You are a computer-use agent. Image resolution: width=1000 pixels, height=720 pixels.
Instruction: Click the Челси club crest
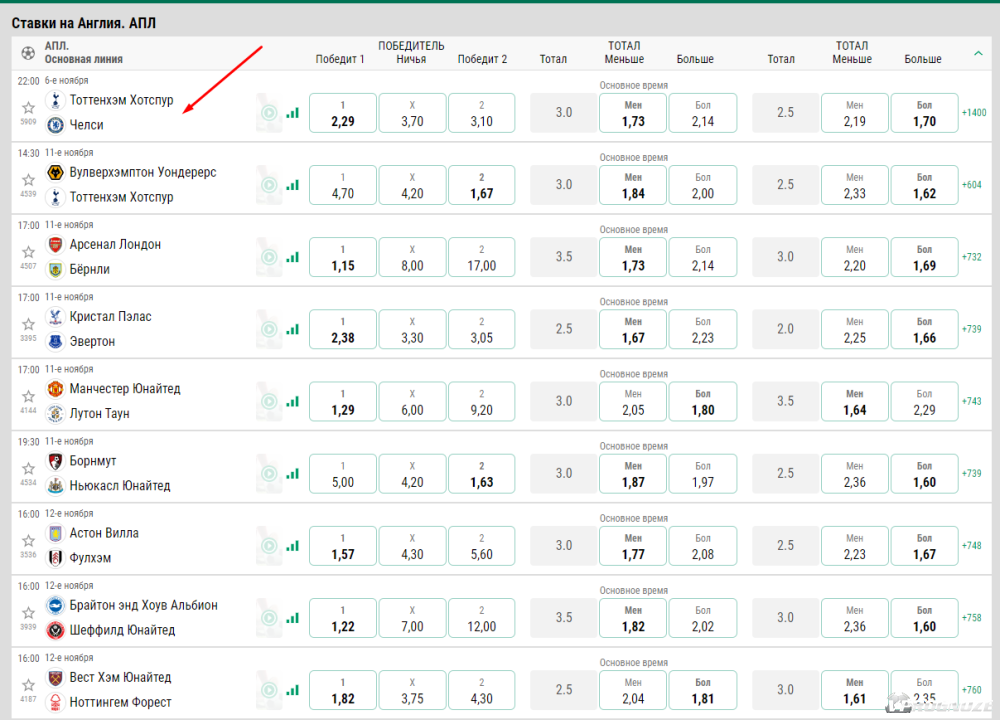coord(55,125)
